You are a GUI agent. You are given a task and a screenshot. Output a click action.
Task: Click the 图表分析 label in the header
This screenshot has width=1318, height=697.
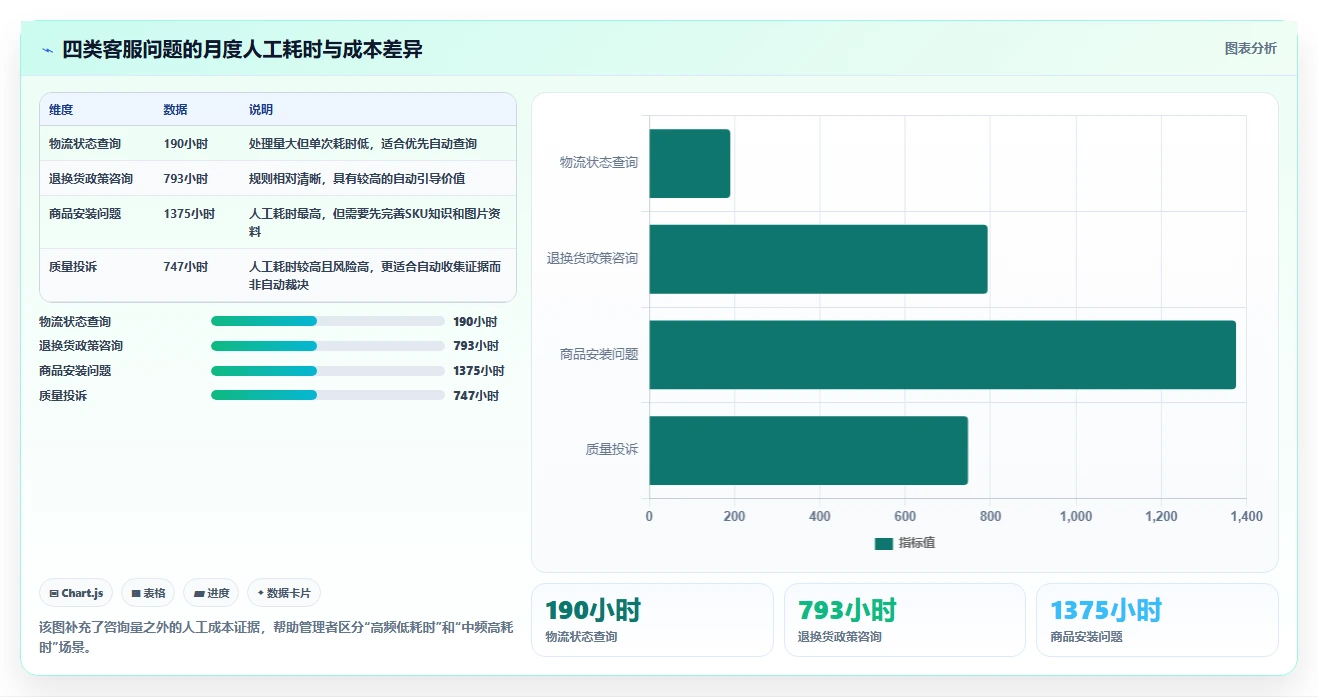(1251, 48)
